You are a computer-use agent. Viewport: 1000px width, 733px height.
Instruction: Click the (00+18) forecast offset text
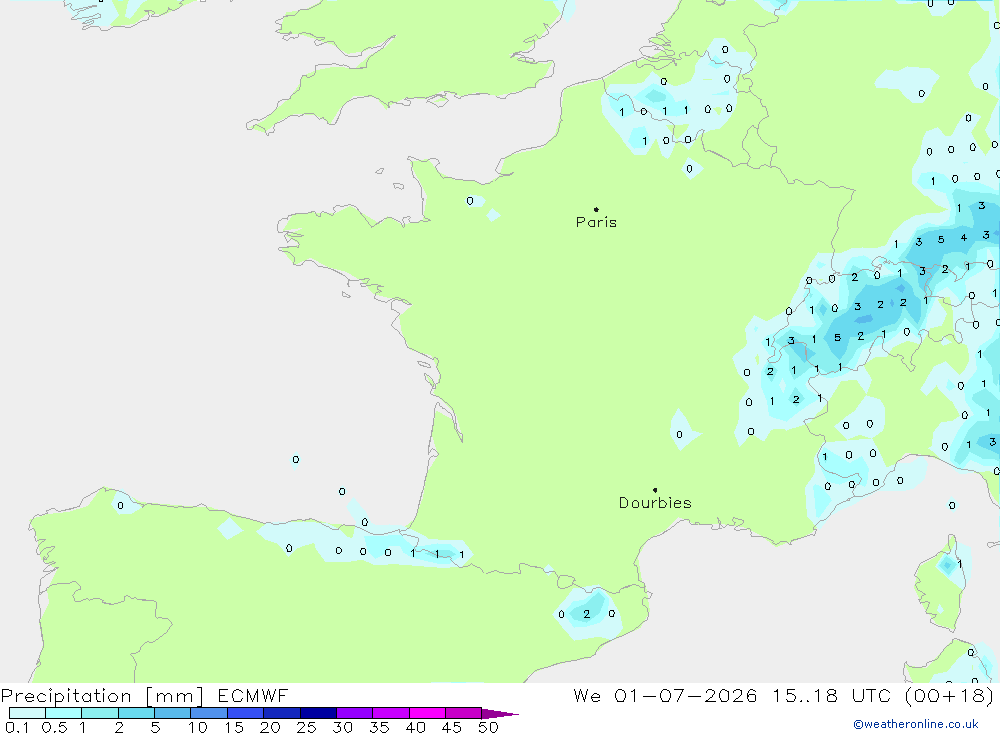pos(949,695)
